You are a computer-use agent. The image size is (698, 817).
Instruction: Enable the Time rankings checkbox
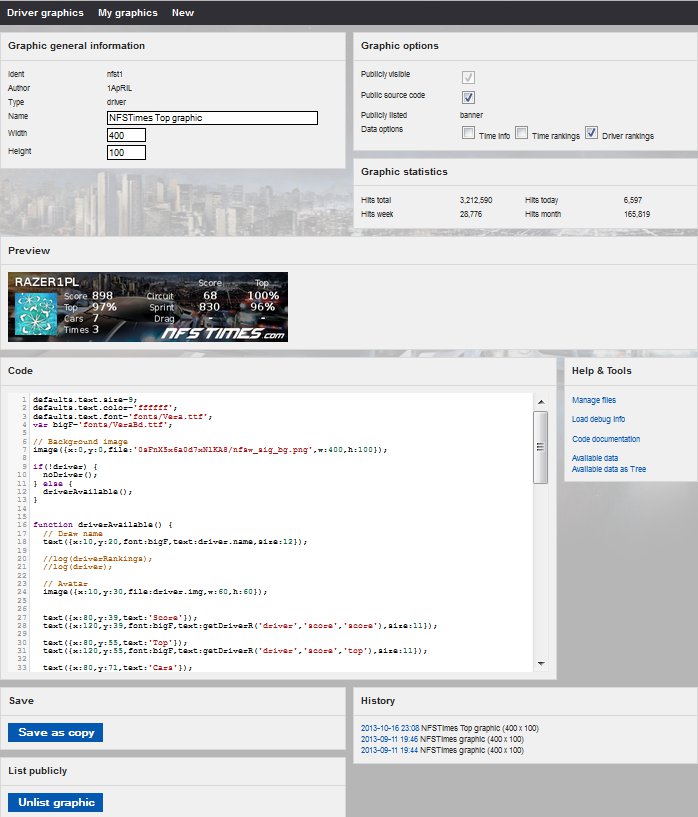521,133
